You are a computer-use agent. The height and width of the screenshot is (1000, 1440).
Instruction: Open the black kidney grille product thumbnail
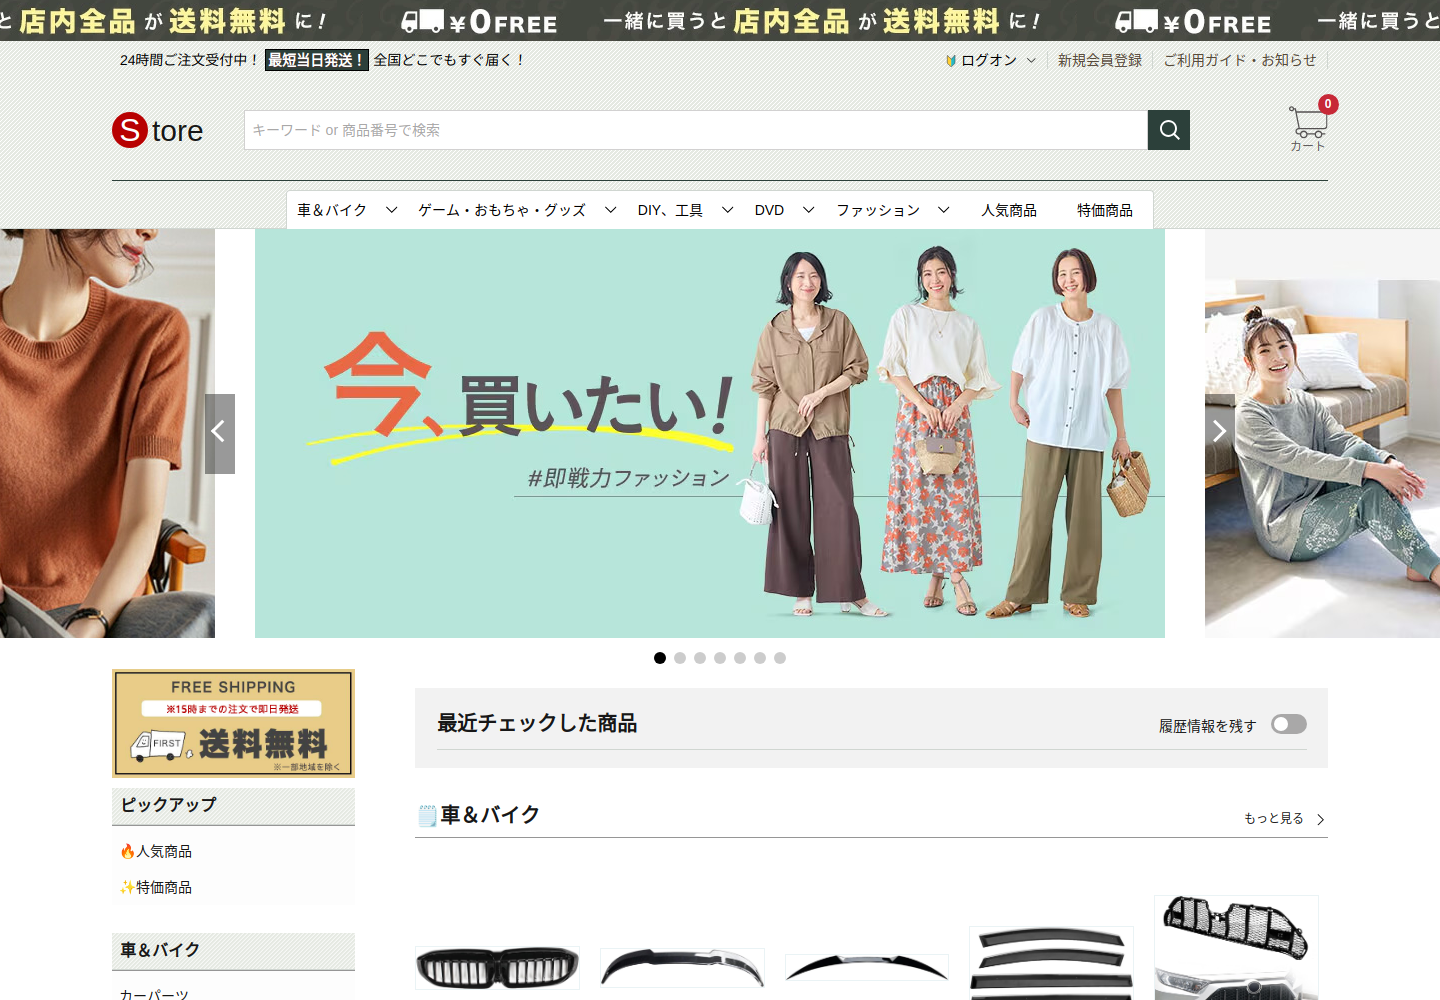(x=497, y=967)
